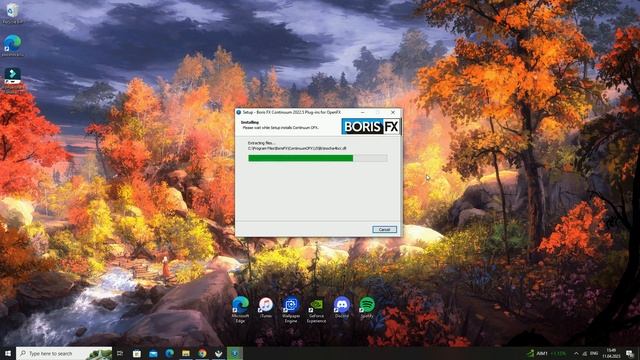
Task: Open the white-logo app next to Chrome
Action: 218,353
